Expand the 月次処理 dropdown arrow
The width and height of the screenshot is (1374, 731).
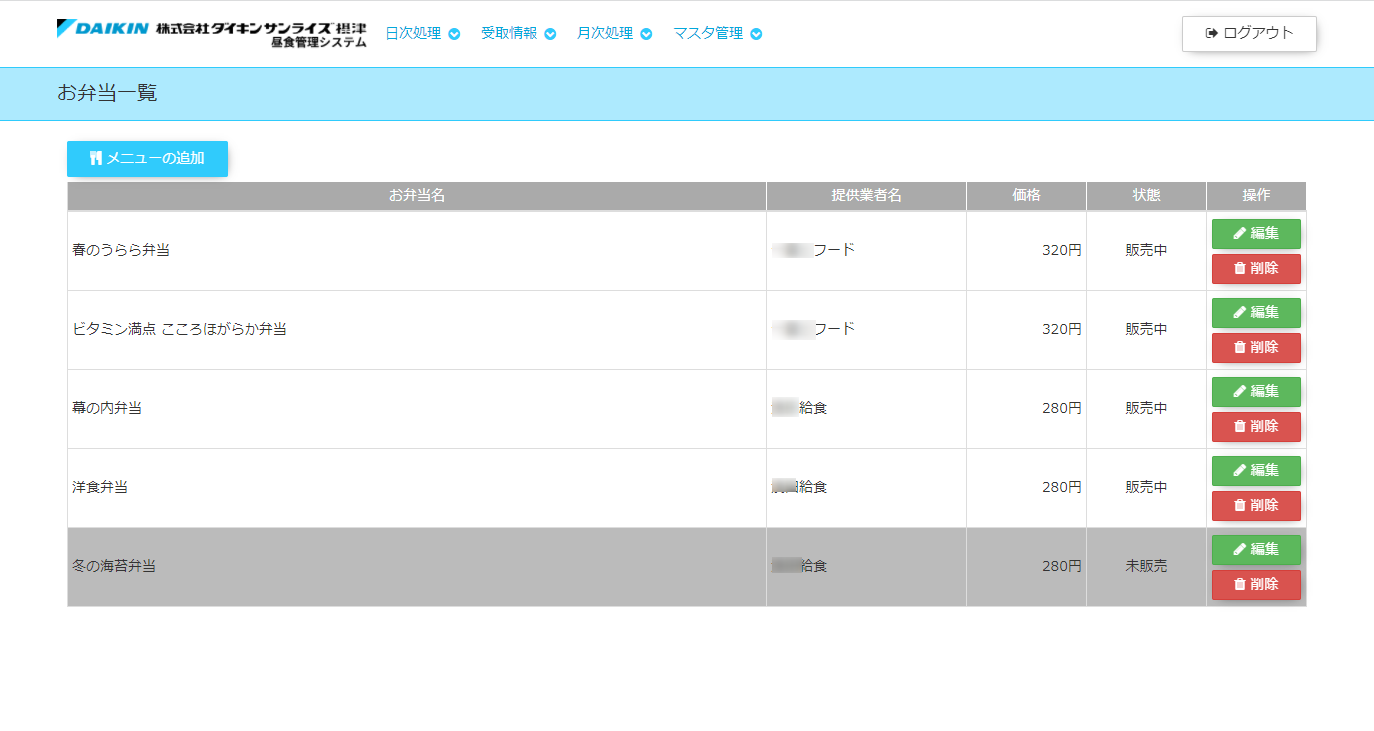(646, 34)
